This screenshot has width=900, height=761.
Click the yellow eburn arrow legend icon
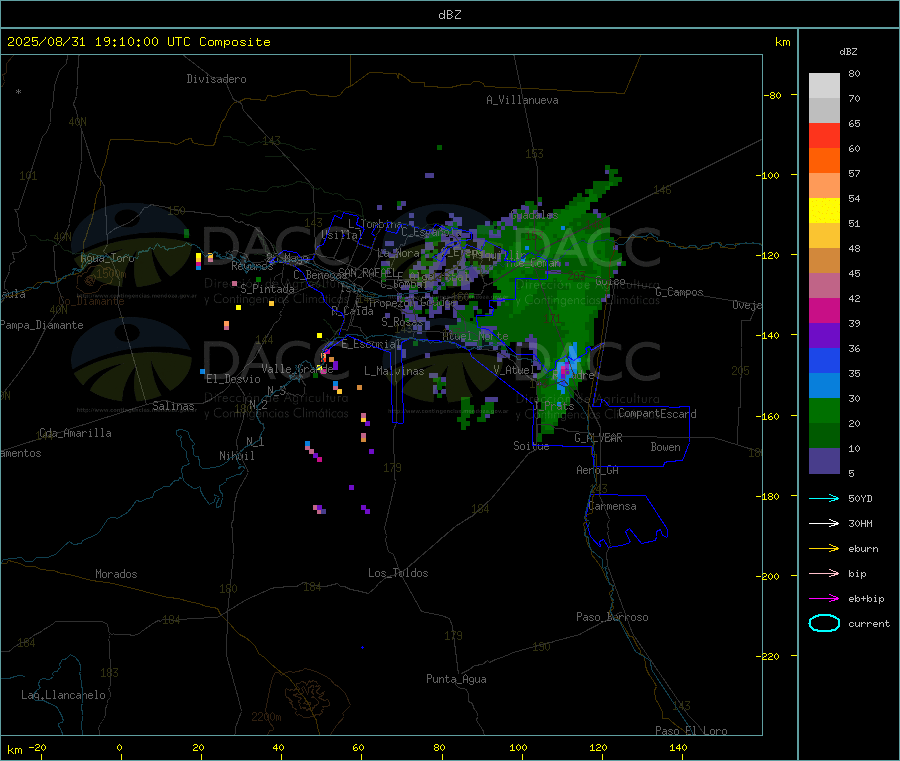tap(824, 549)
